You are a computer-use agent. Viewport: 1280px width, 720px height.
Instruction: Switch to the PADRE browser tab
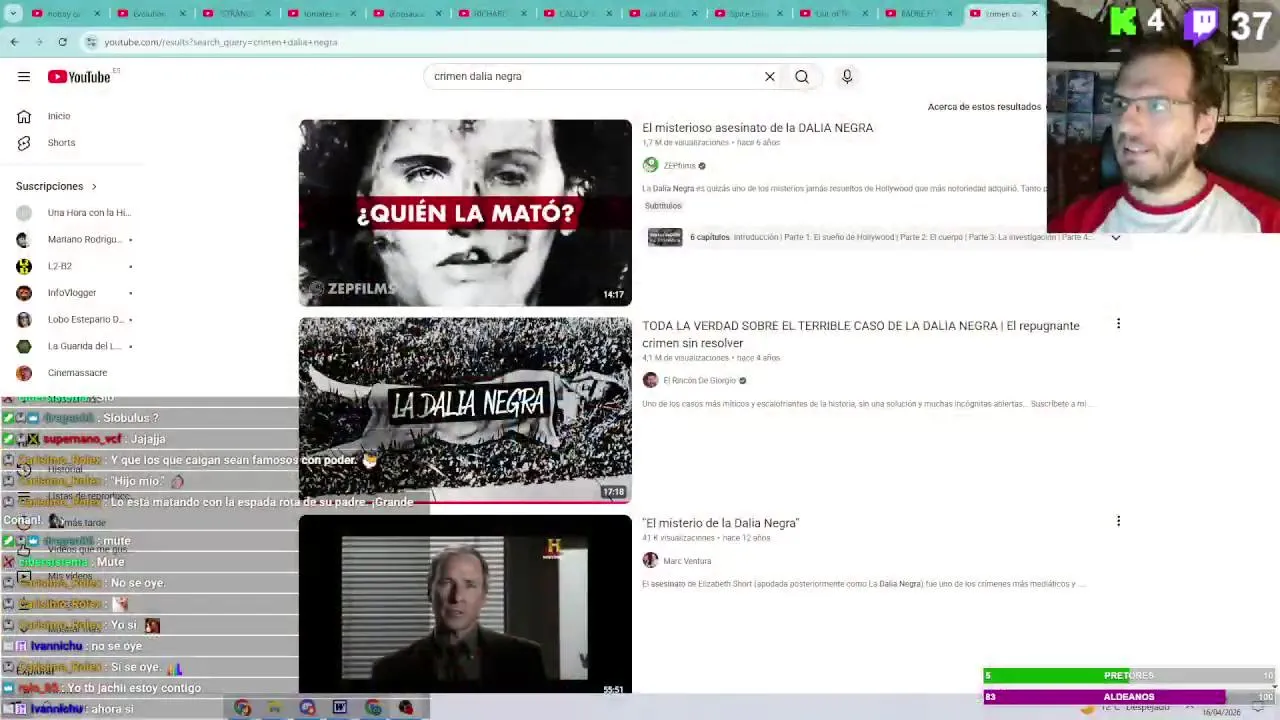point(918,13)
